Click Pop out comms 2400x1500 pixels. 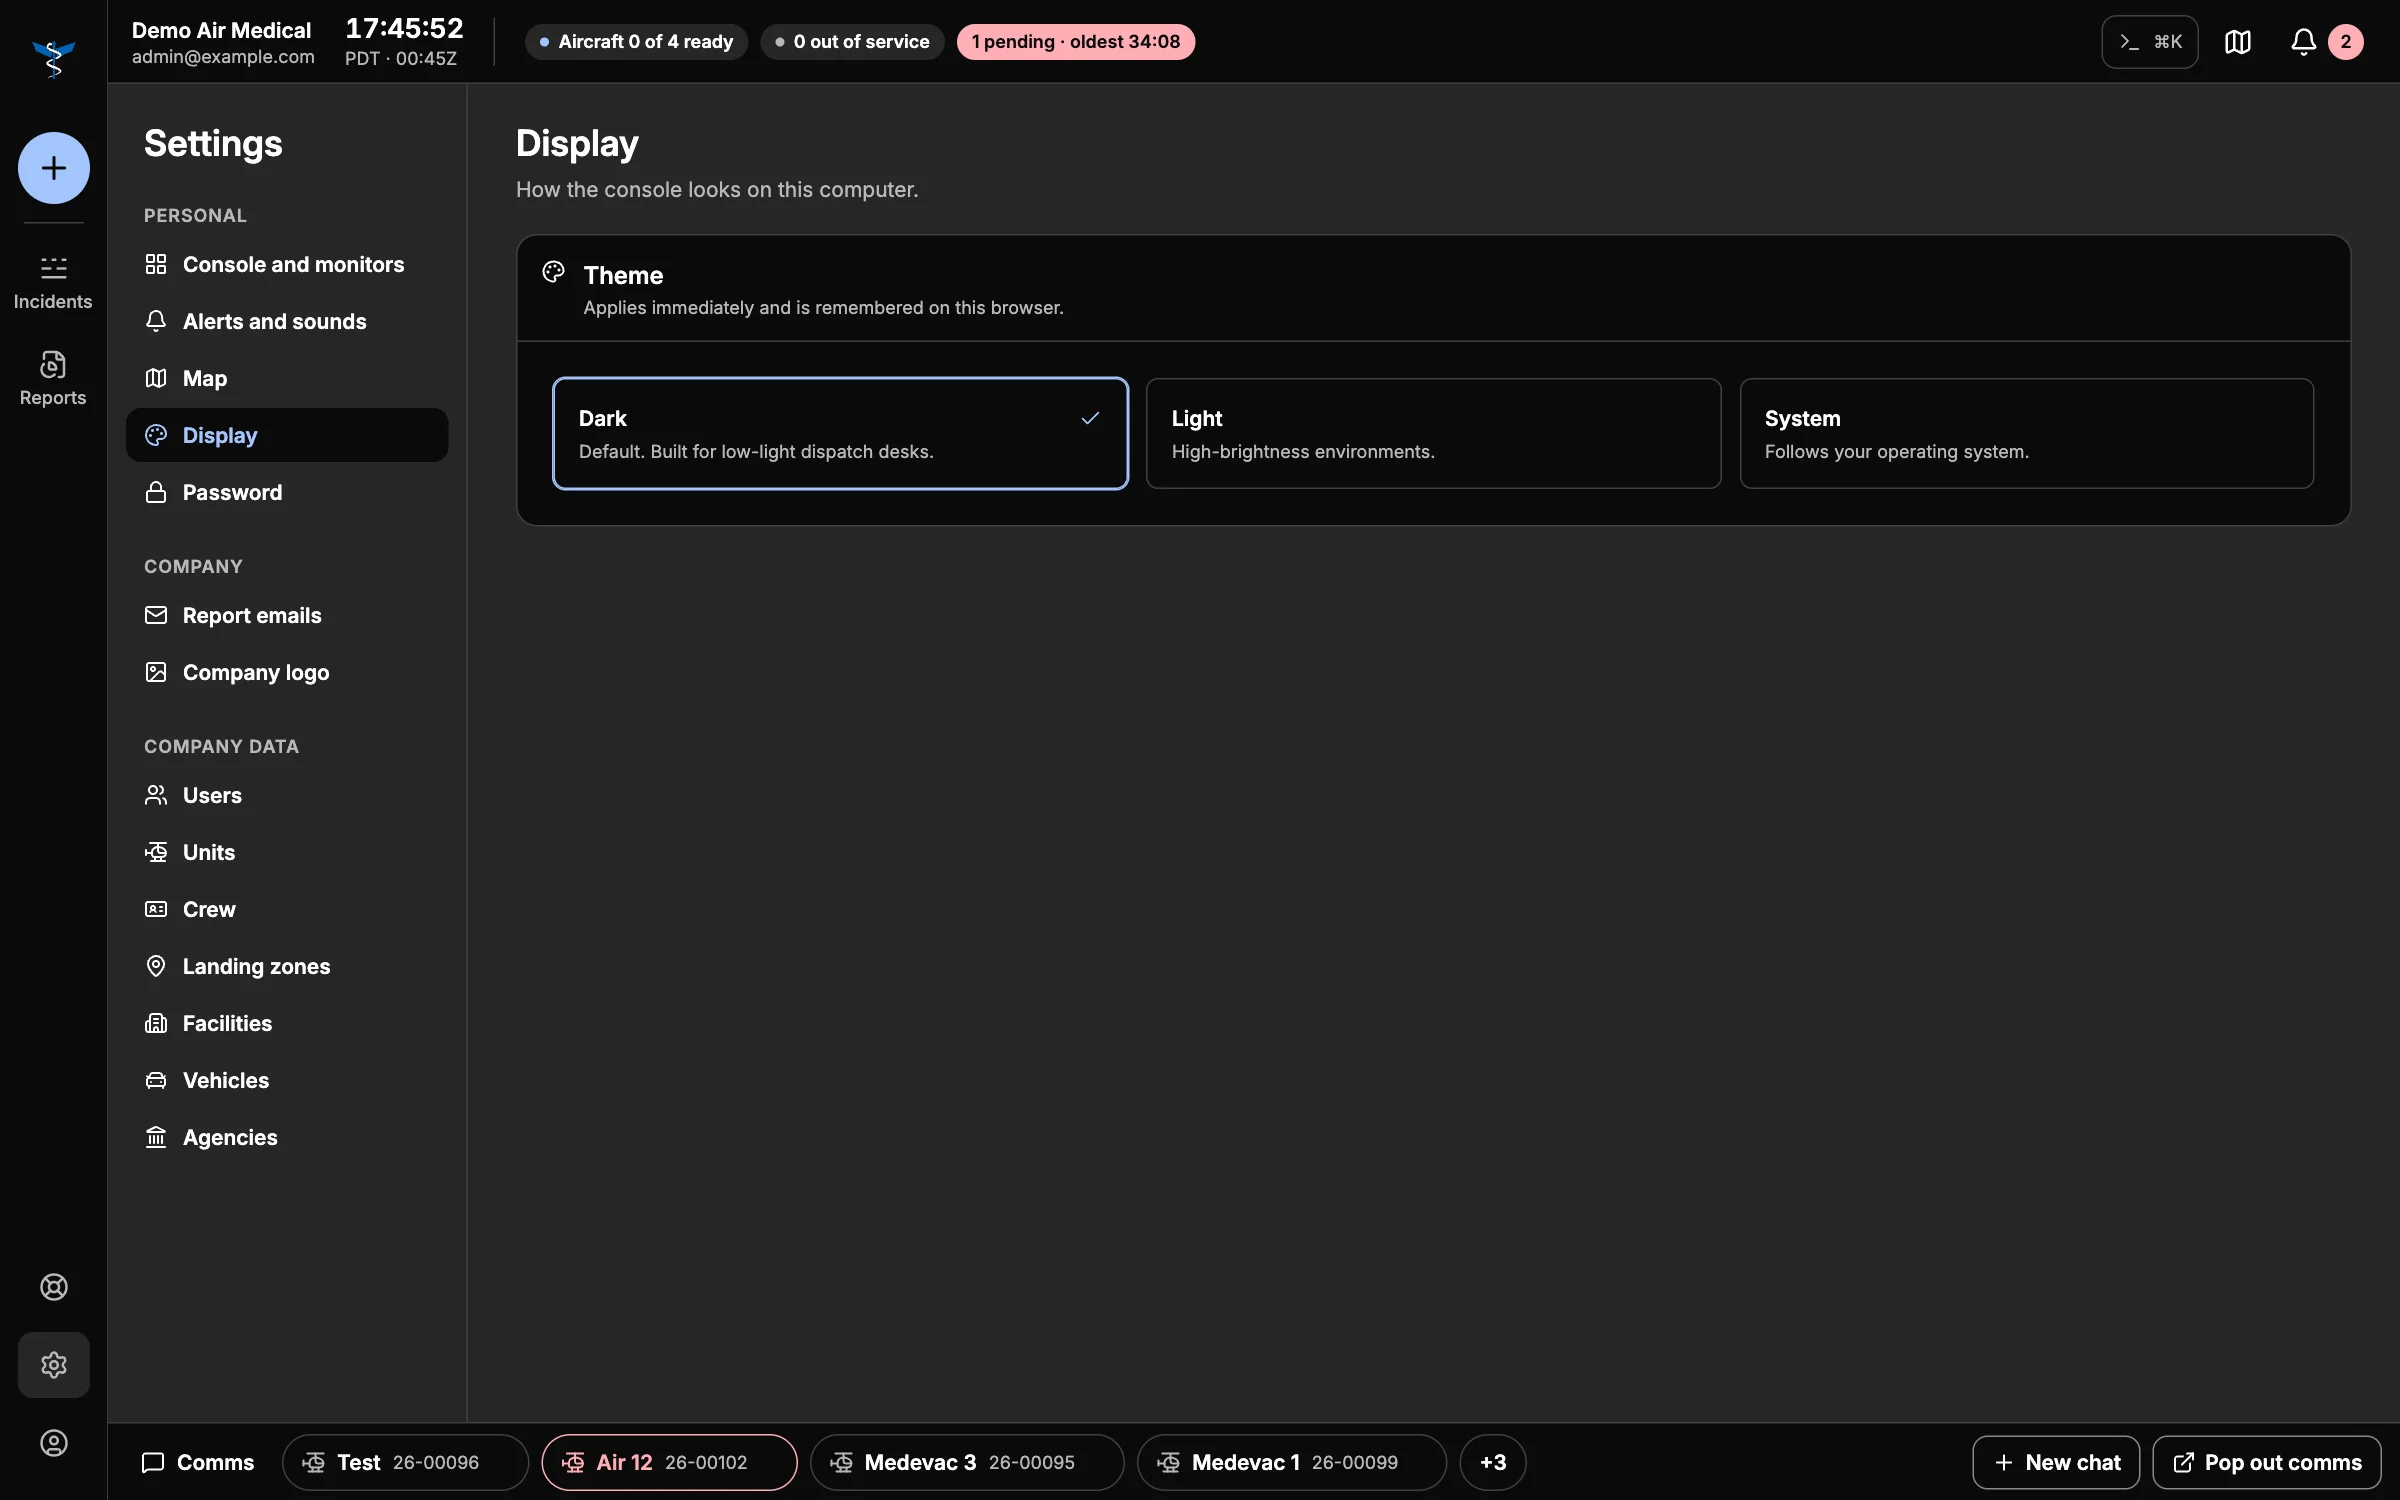(x=2267, y=1462)
